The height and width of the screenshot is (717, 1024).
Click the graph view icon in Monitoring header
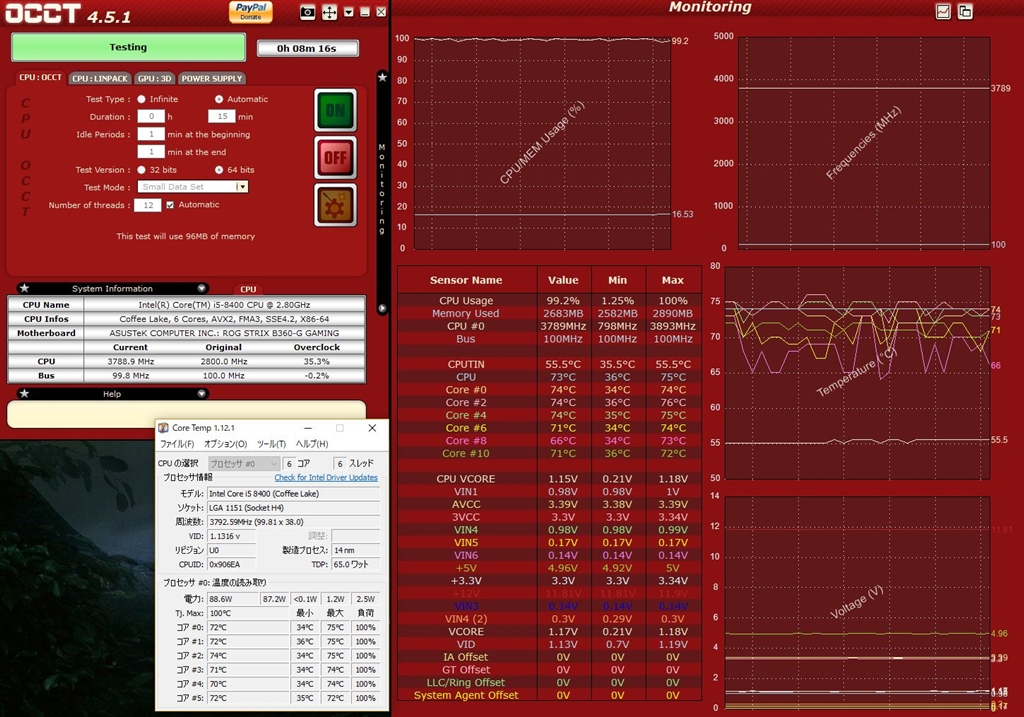(x=943, y=11)
